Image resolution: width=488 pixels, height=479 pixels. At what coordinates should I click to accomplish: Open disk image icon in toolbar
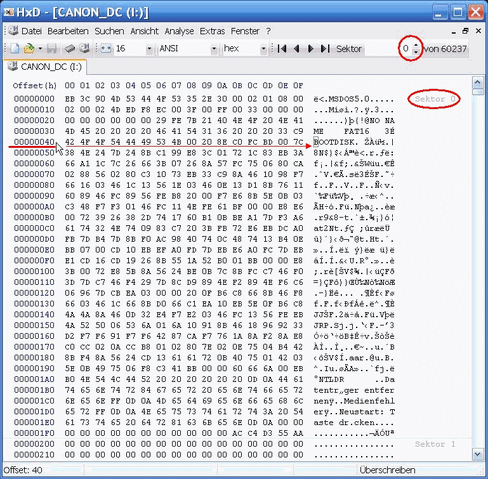(85, 49)
